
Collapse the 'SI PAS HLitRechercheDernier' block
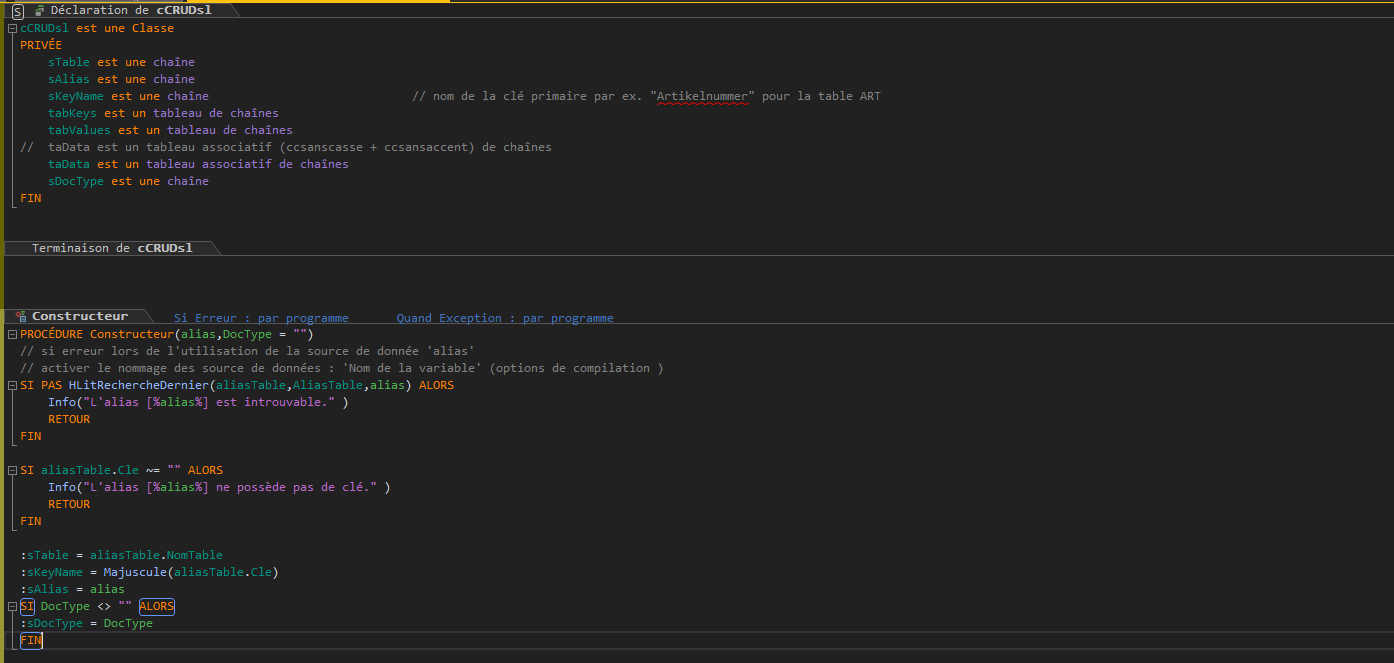click(x=12, y=385)
